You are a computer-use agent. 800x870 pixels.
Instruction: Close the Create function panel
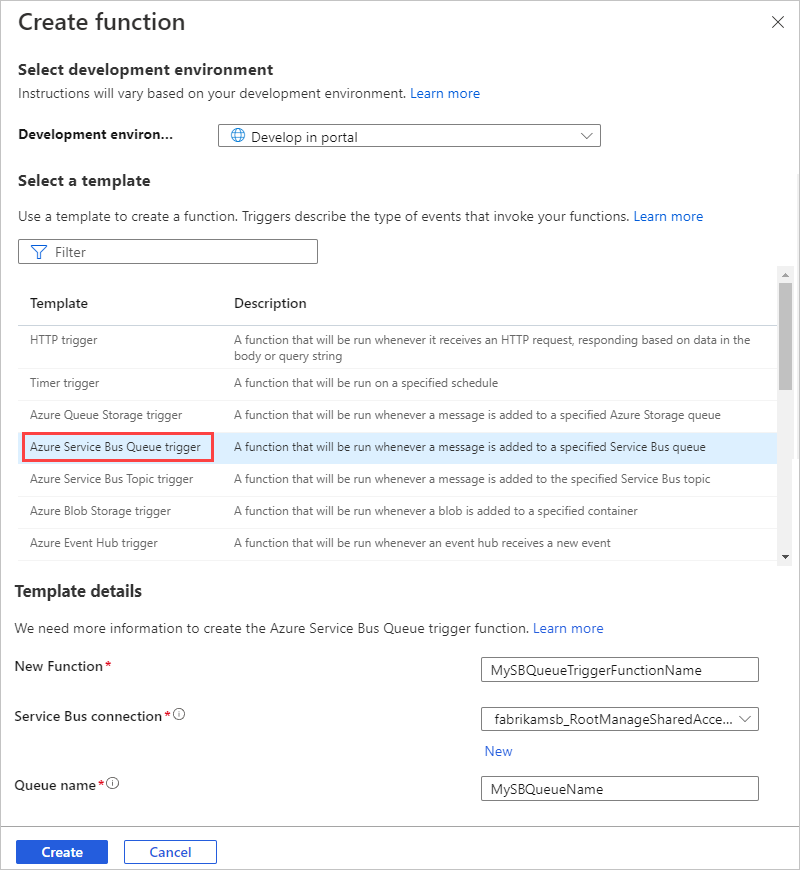[778, 22]
